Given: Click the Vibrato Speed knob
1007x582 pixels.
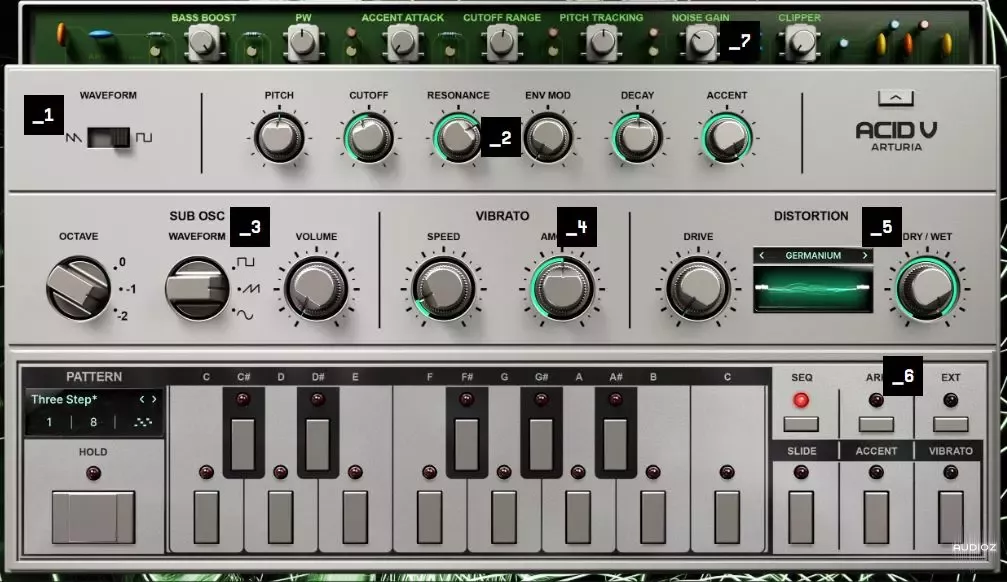Looking at the screenshot, I should click(443, 288).
